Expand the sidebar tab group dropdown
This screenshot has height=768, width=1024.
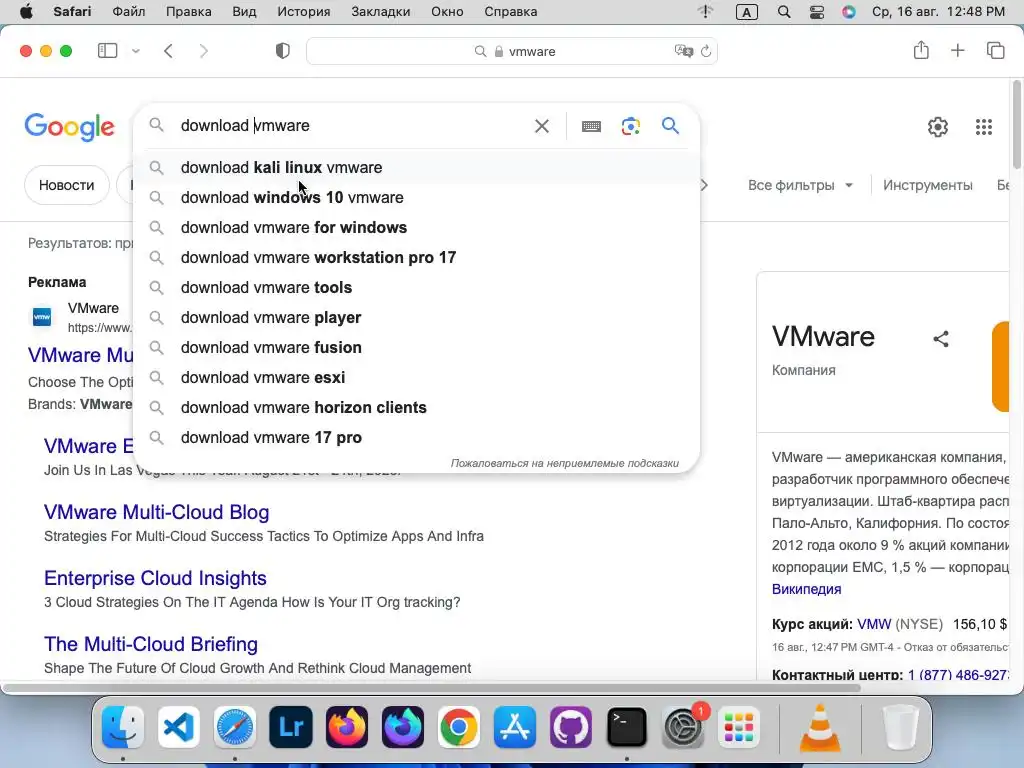click(x=136, y=51)
